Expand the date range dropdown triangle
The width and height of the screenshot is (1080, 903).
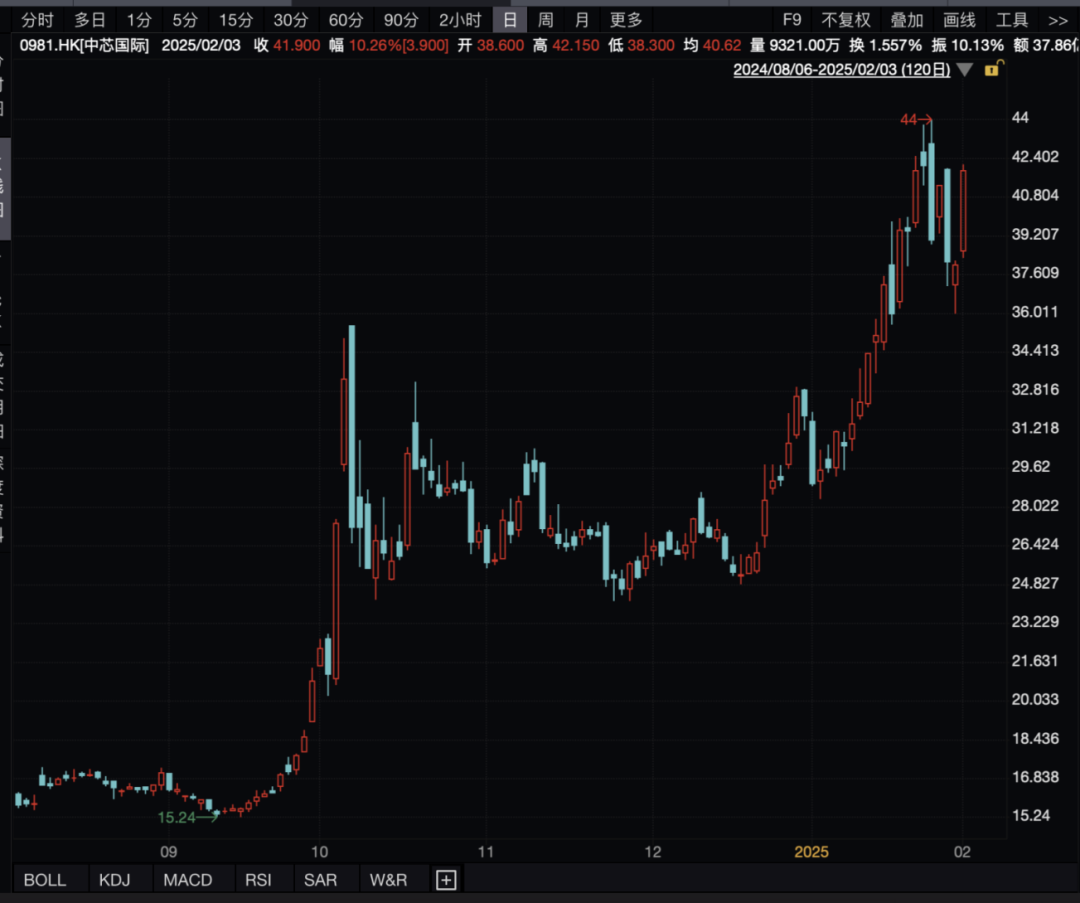(965, 70)
